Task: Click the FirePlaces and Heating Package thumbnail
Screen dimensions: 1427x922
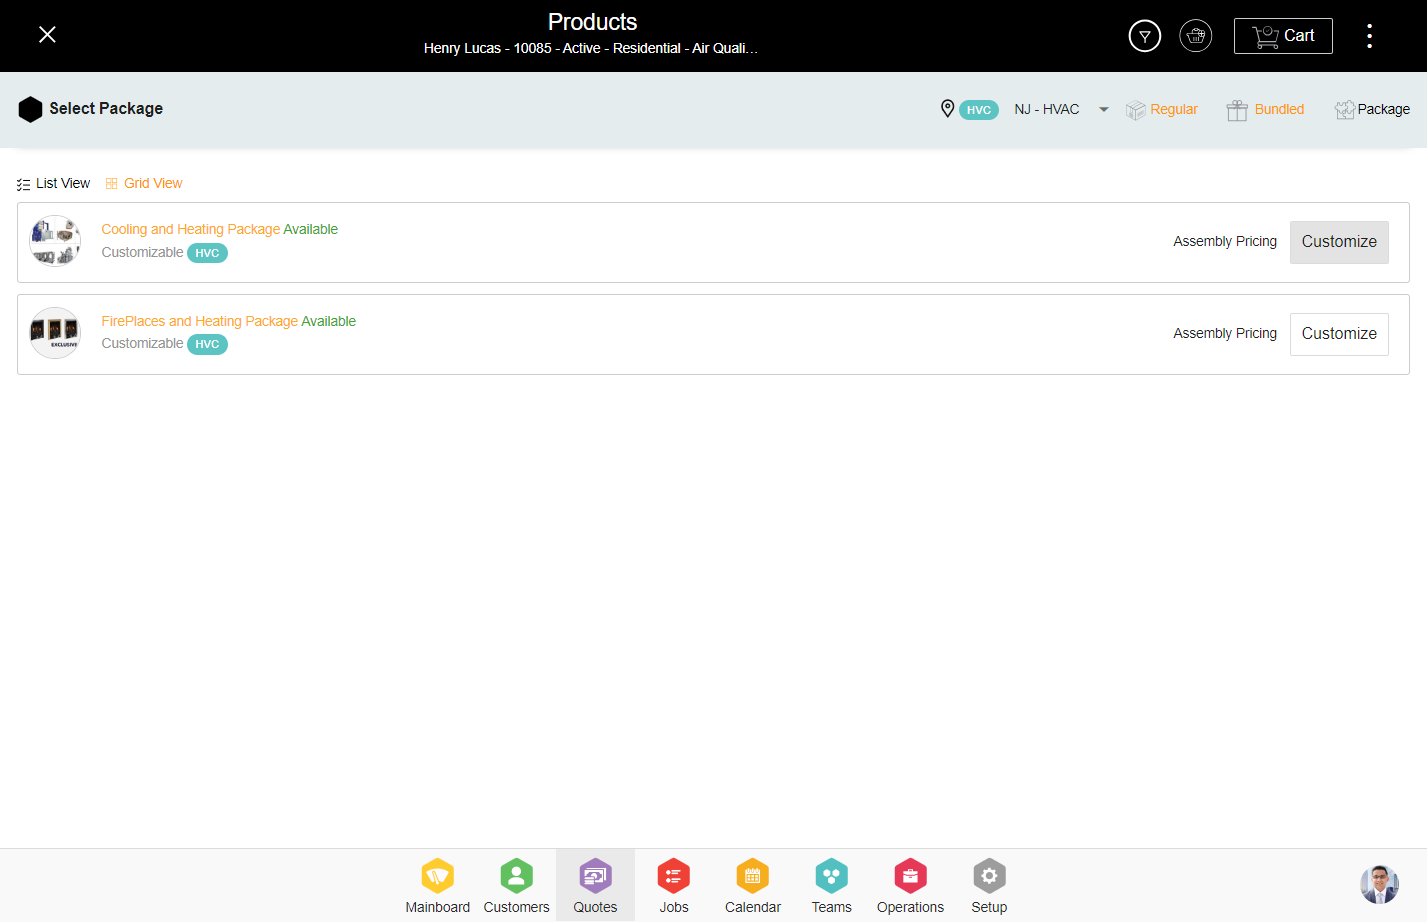Action: [55, 334]
